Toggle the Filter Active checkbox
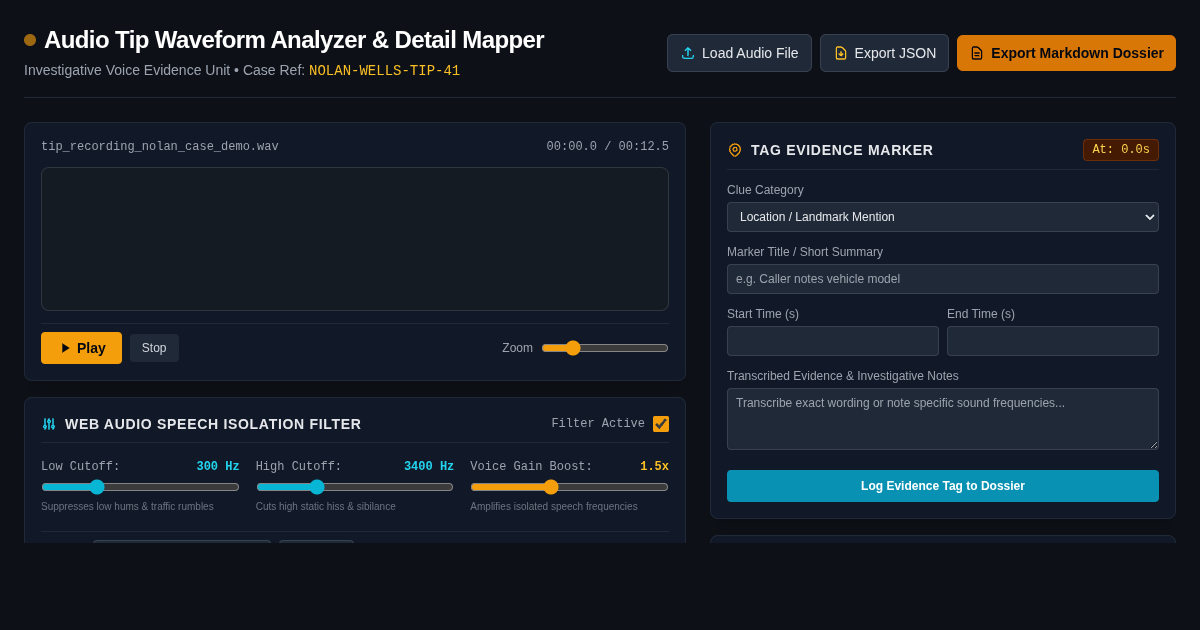 661,424
